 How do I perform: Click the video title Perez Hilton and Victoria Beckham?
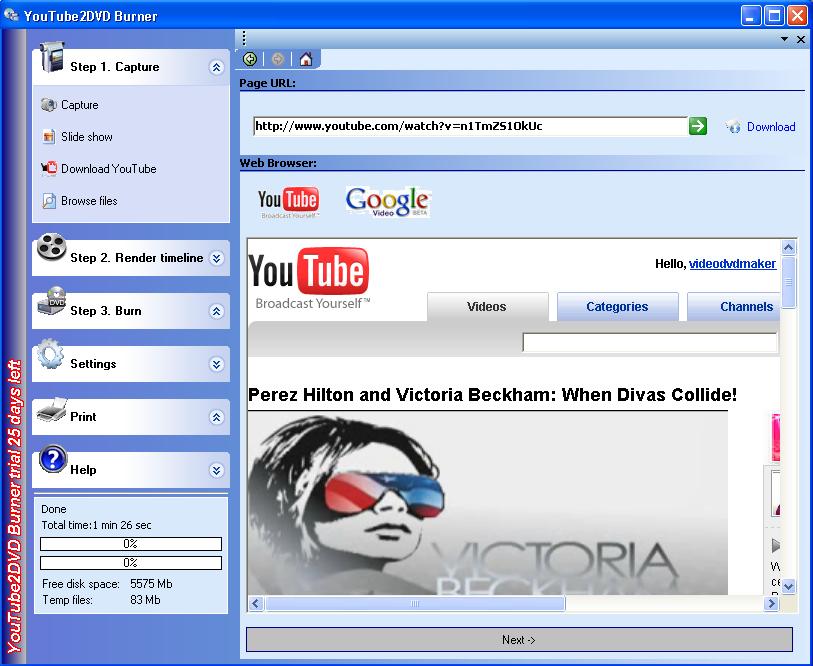click(493, 395)
